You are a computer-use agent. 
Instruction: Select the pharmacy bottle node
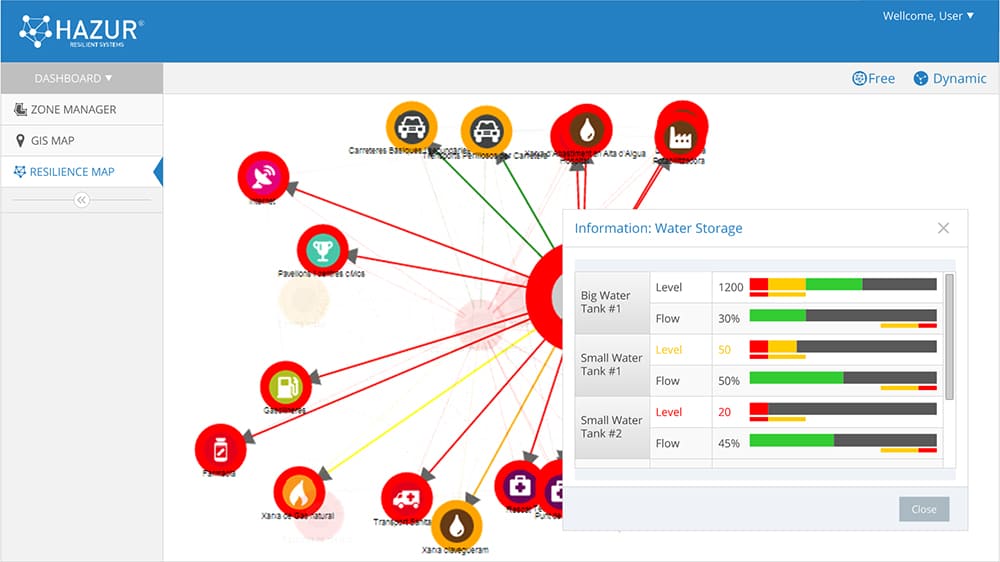[x=221, y=450]
